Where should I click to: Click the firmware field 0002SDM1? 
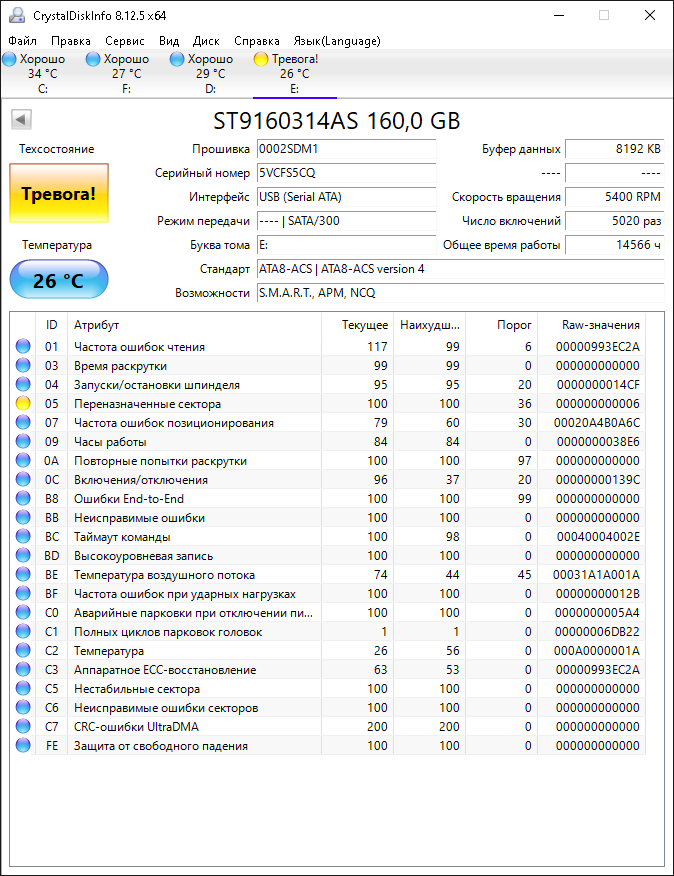[x=346, y=149]
